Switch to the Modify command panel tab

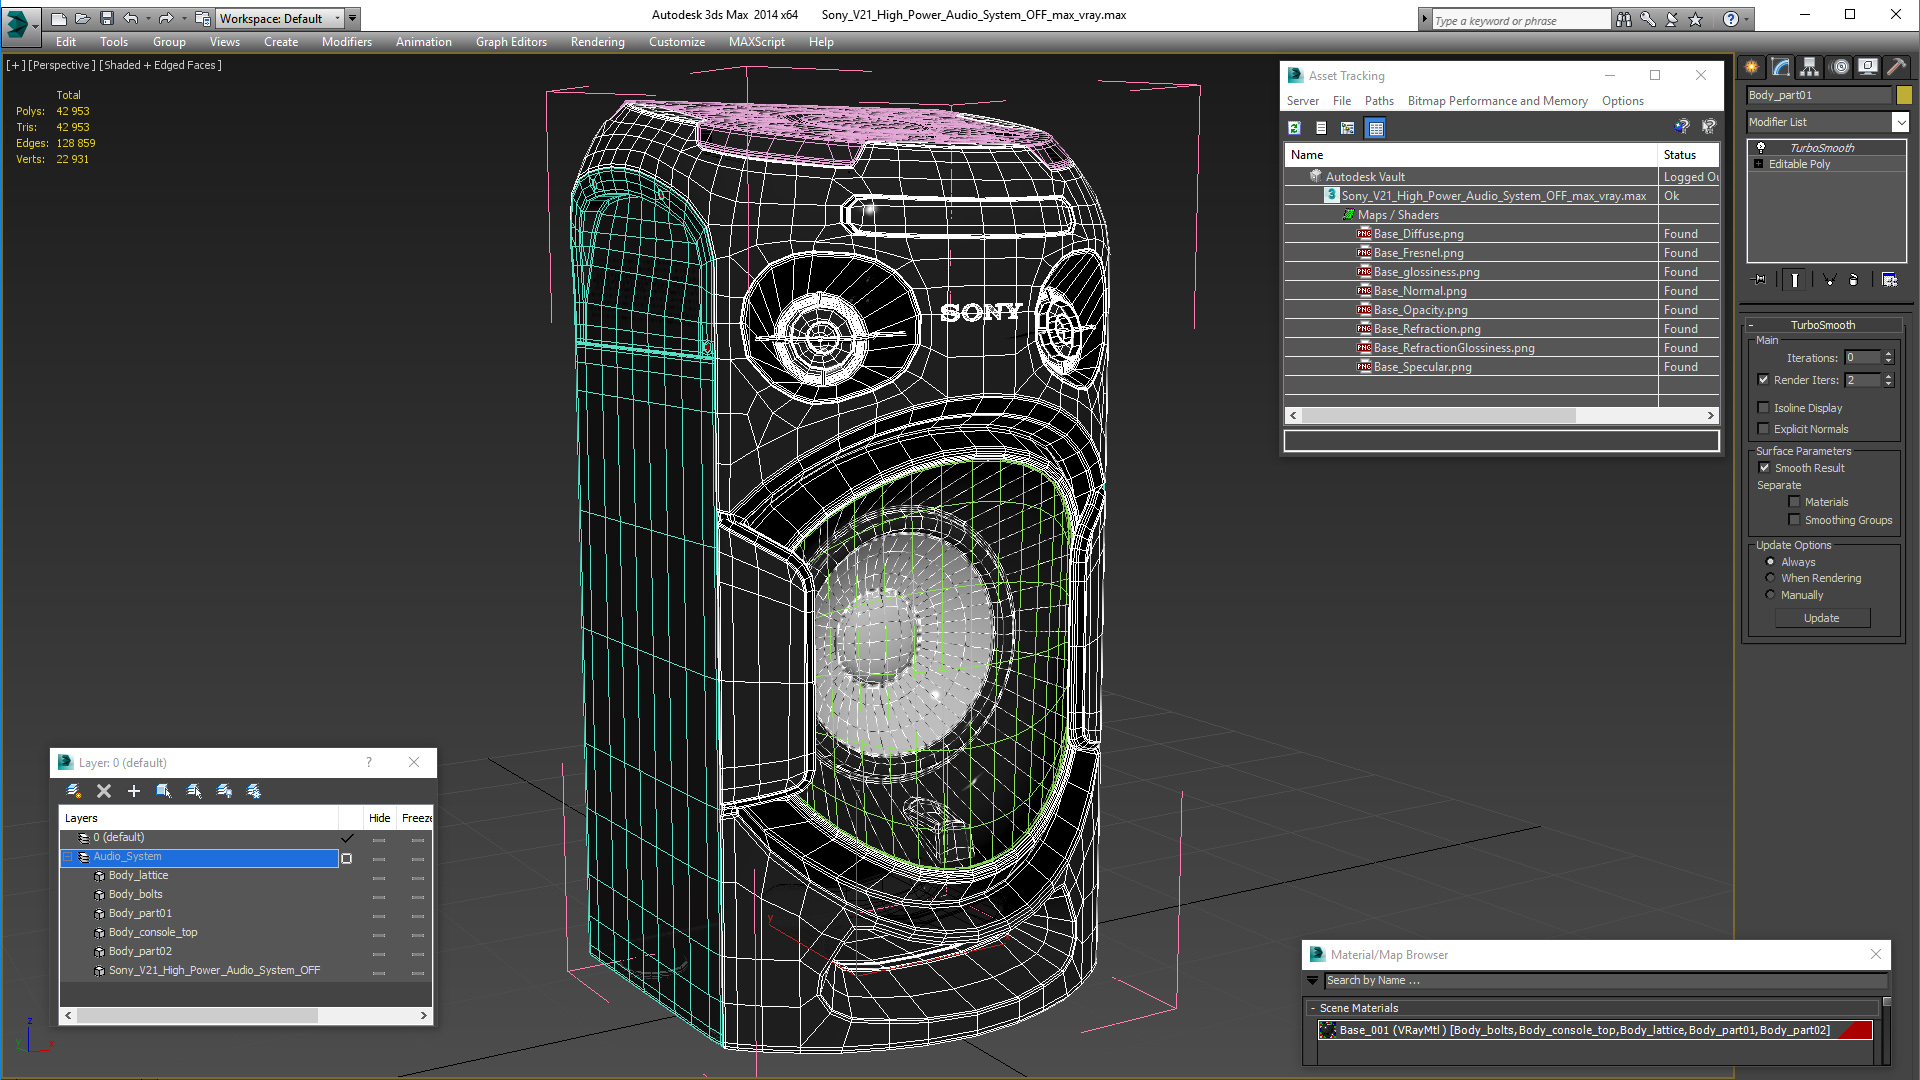coord(1781,67)
